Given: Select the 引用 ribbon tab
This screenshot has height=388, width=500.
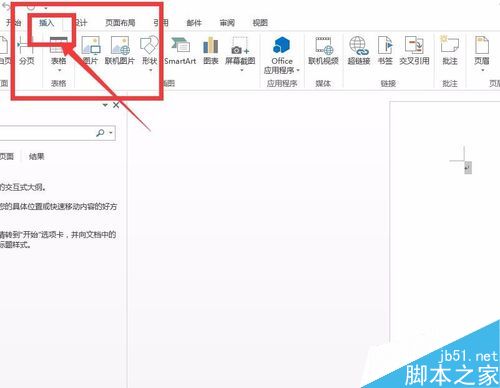Looking at the screenshot, I should pos(161,23).
